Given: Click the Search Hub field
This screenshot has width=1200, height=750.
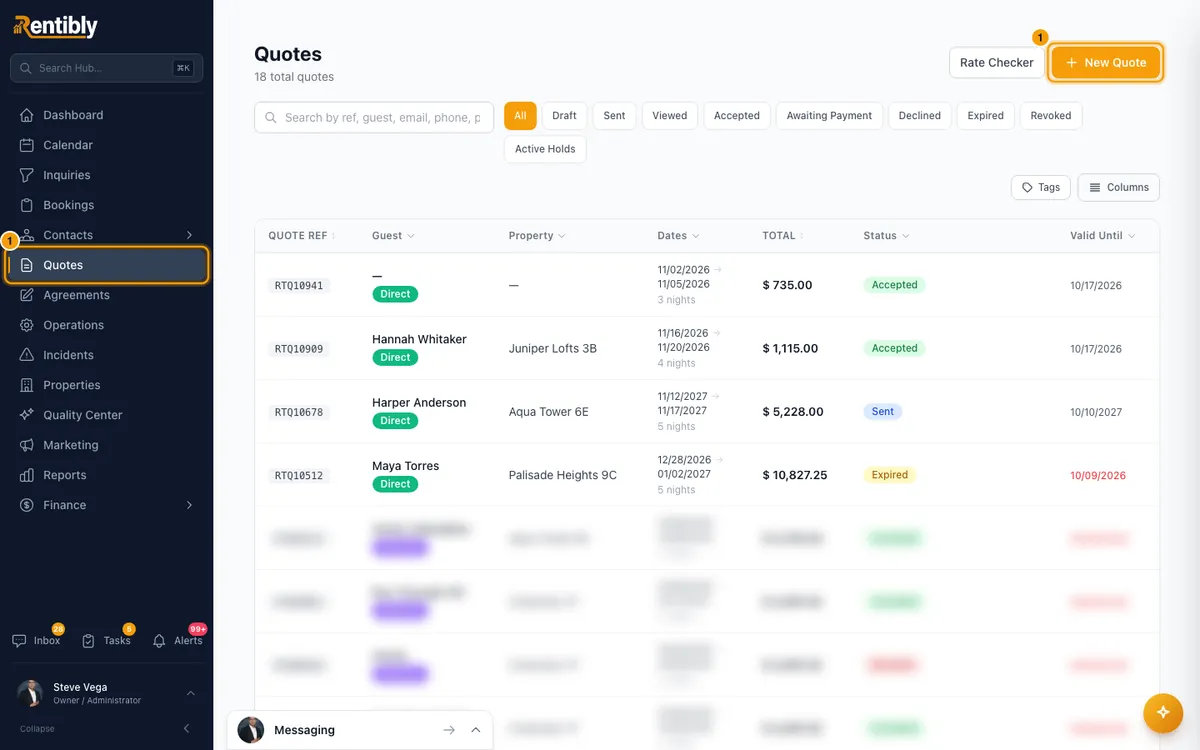Looking at the screenshot, I should click(x=107, y=68).
